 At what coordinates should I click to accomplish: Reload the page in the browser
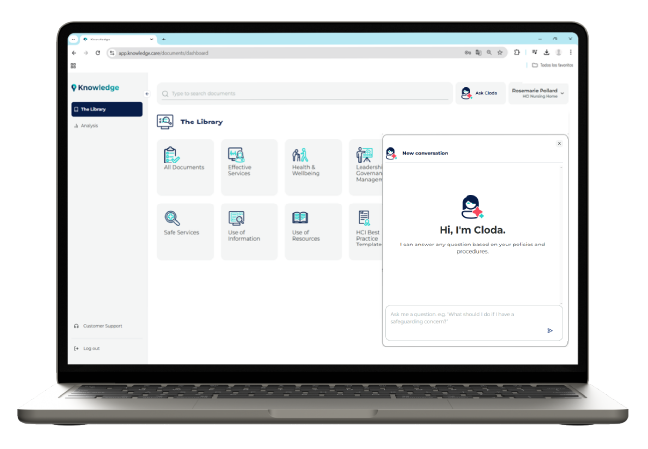coord(97,52)
